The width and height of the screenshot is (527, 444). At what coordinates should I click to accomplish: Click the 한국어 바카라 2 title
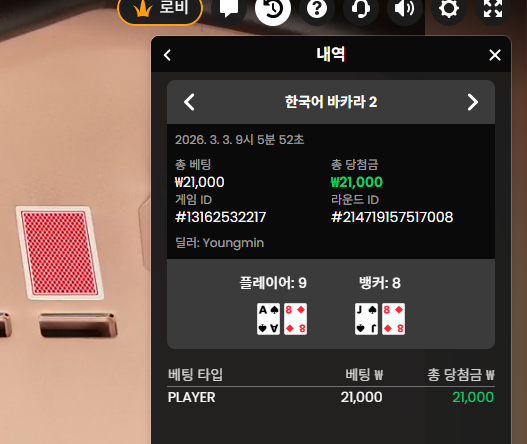(x=331, y=102)
